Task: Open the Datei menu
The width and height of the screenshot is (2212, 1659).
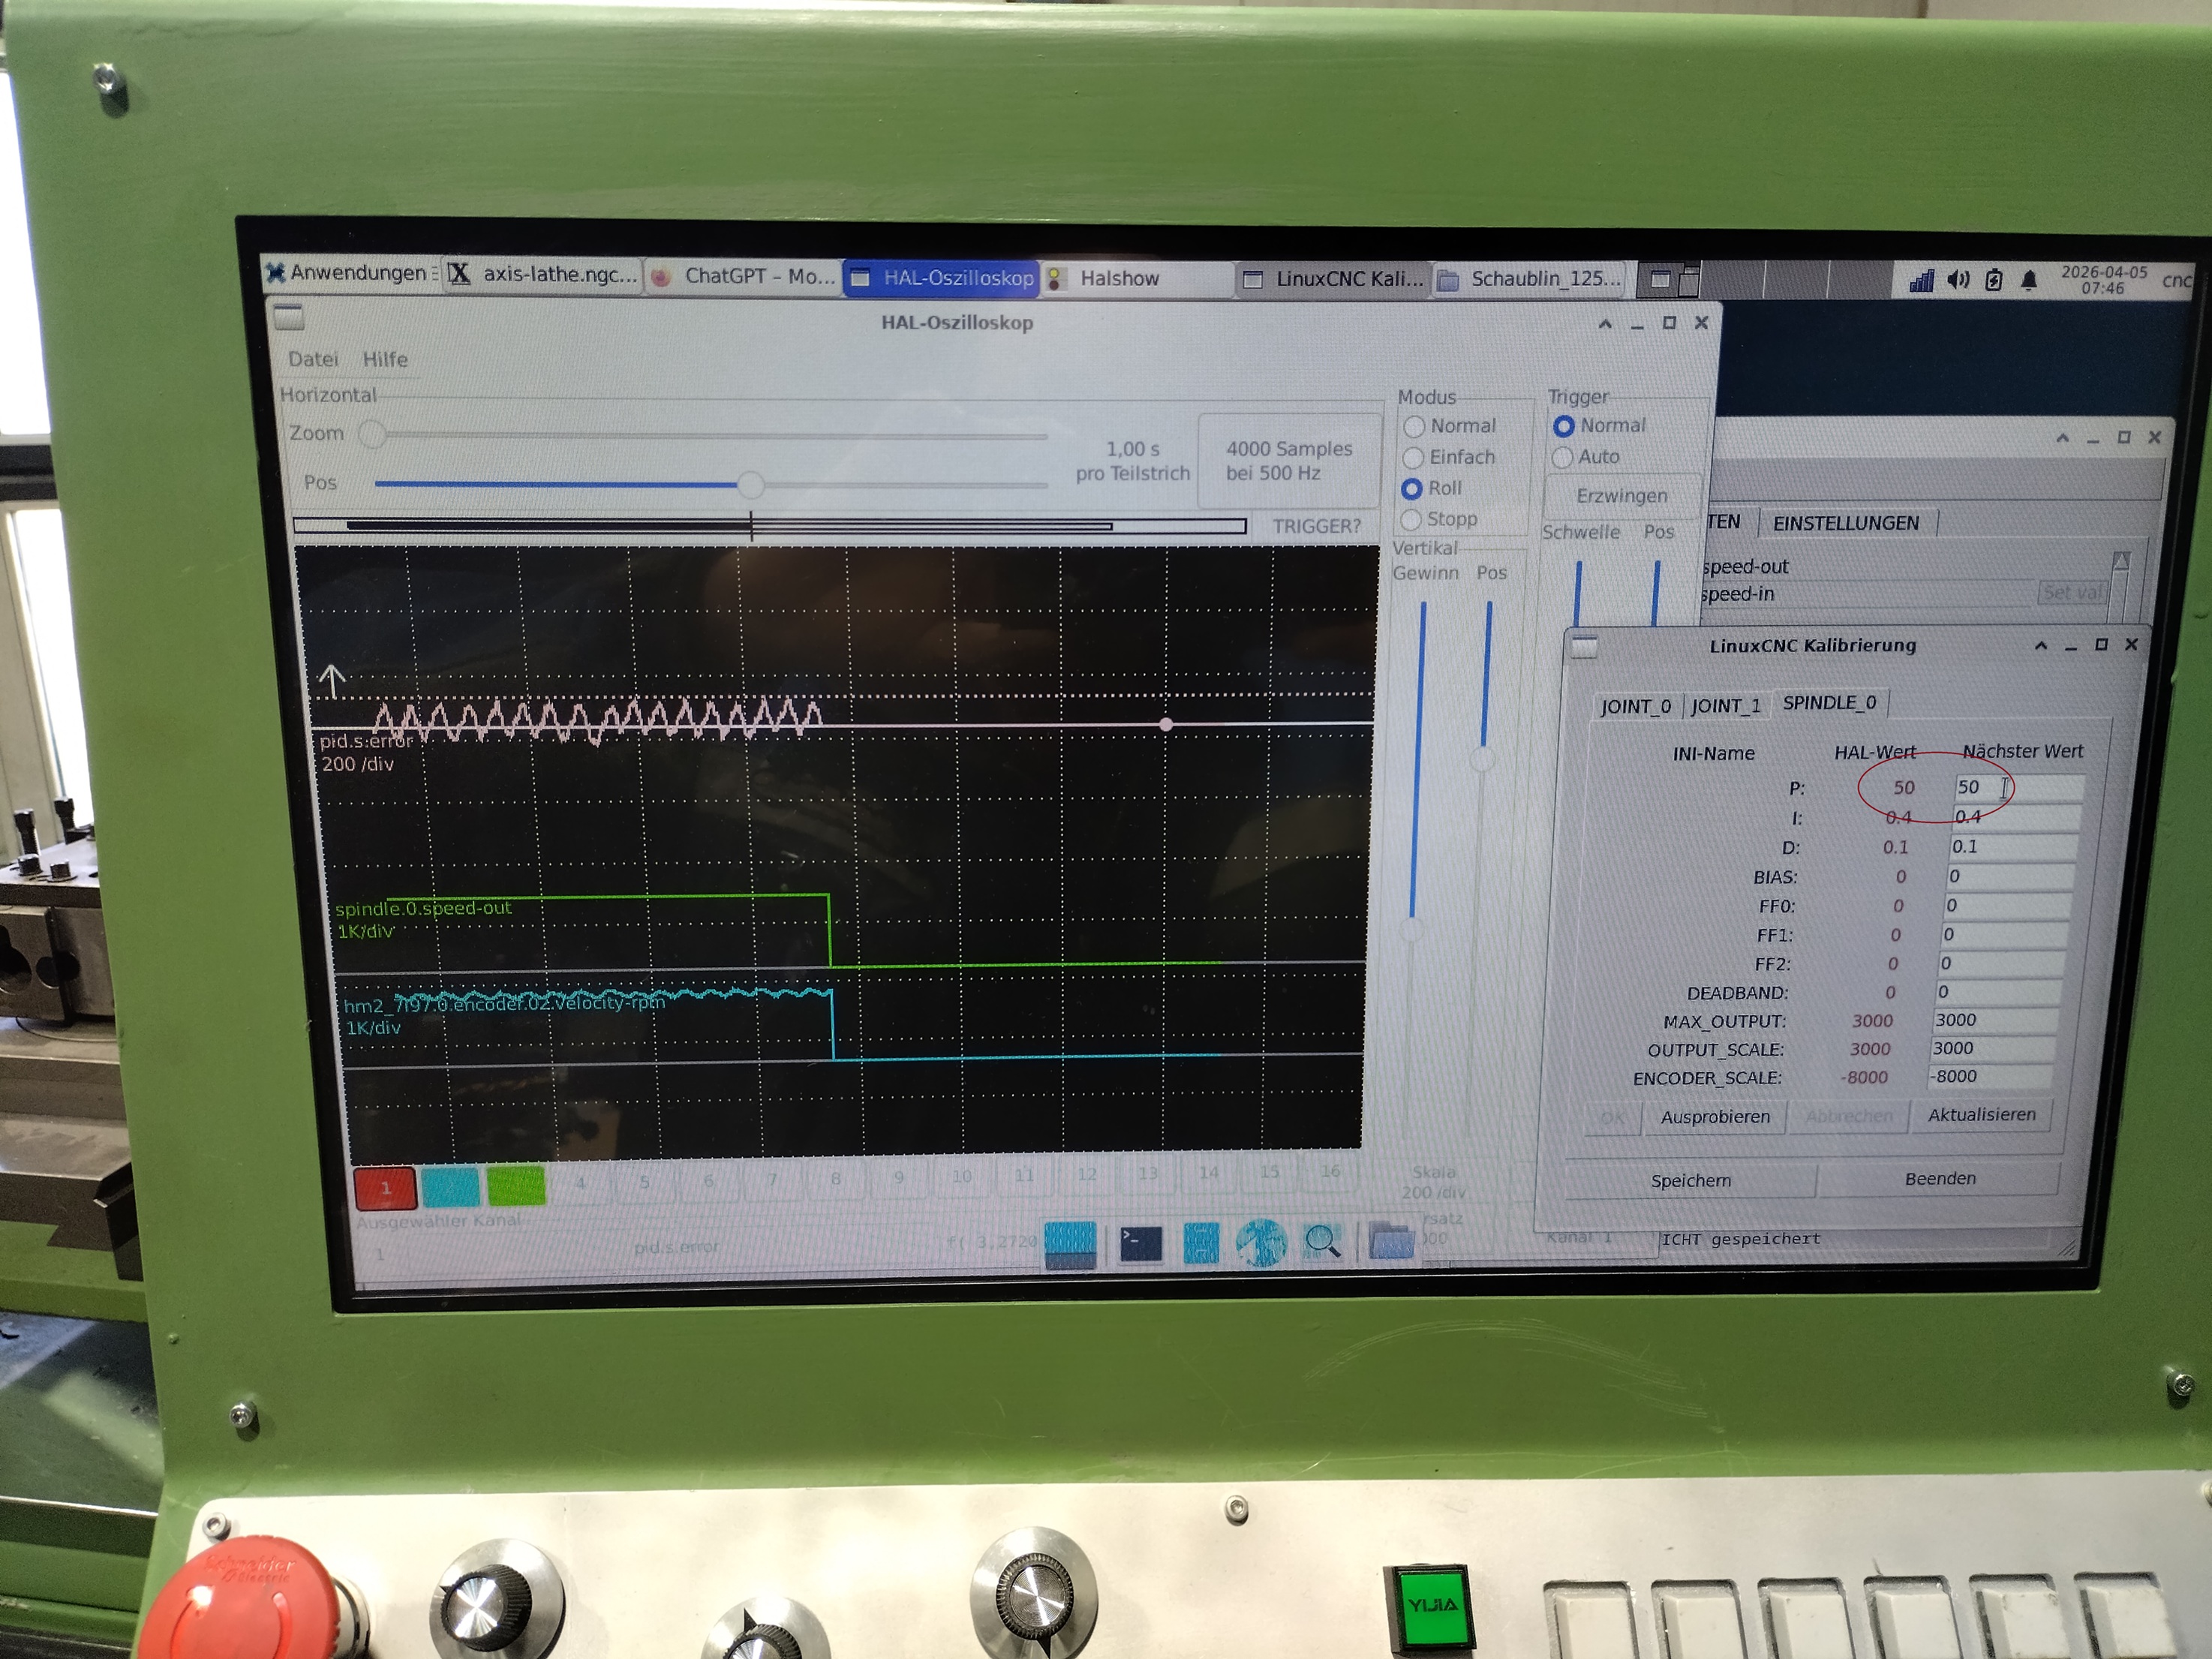Action: [313, 359]
